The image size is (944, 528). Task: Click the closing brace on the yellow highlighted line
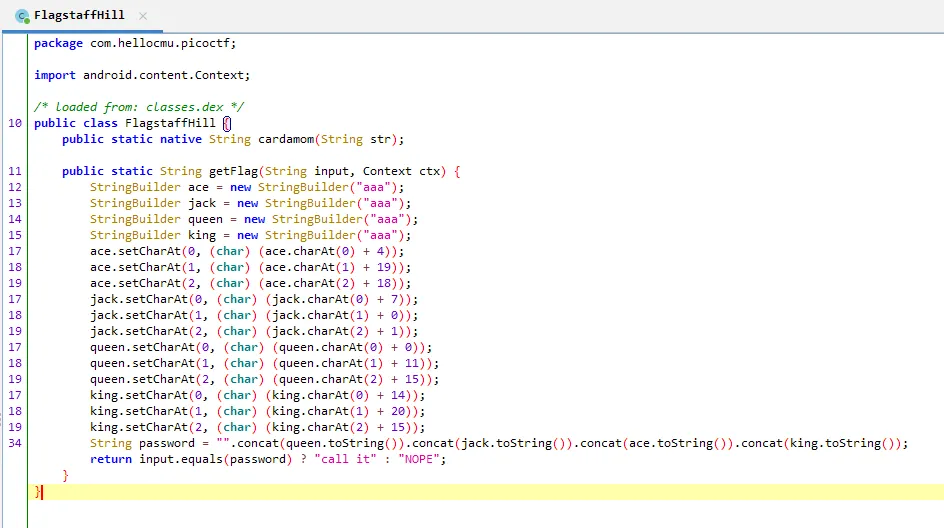pos(37,492)
